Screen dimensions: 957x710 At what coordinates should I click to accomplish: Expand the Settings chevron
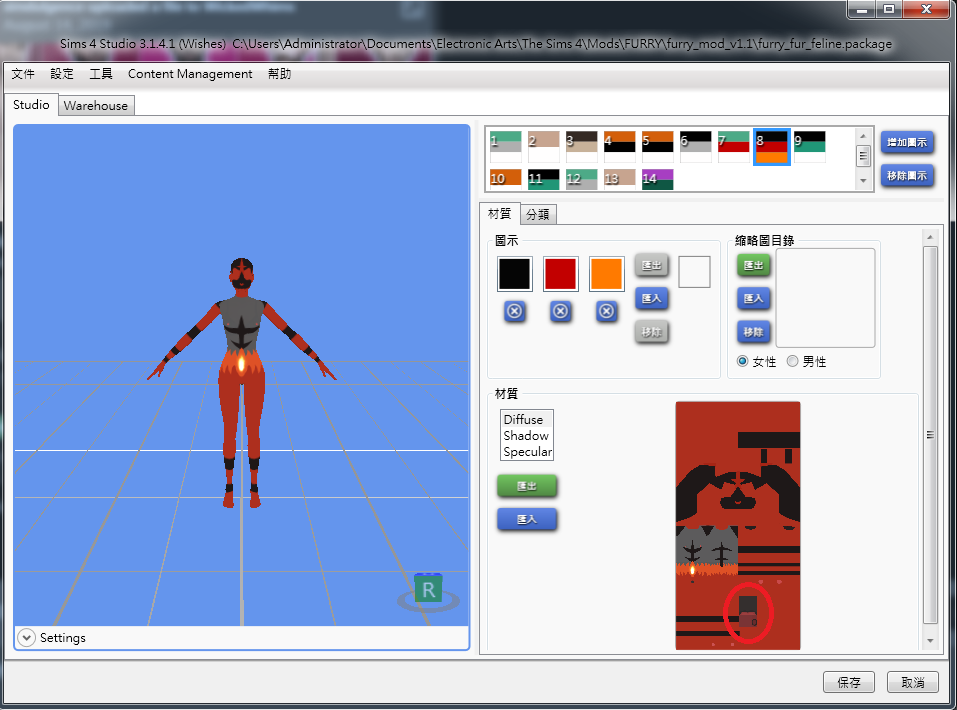pos(26,637)
